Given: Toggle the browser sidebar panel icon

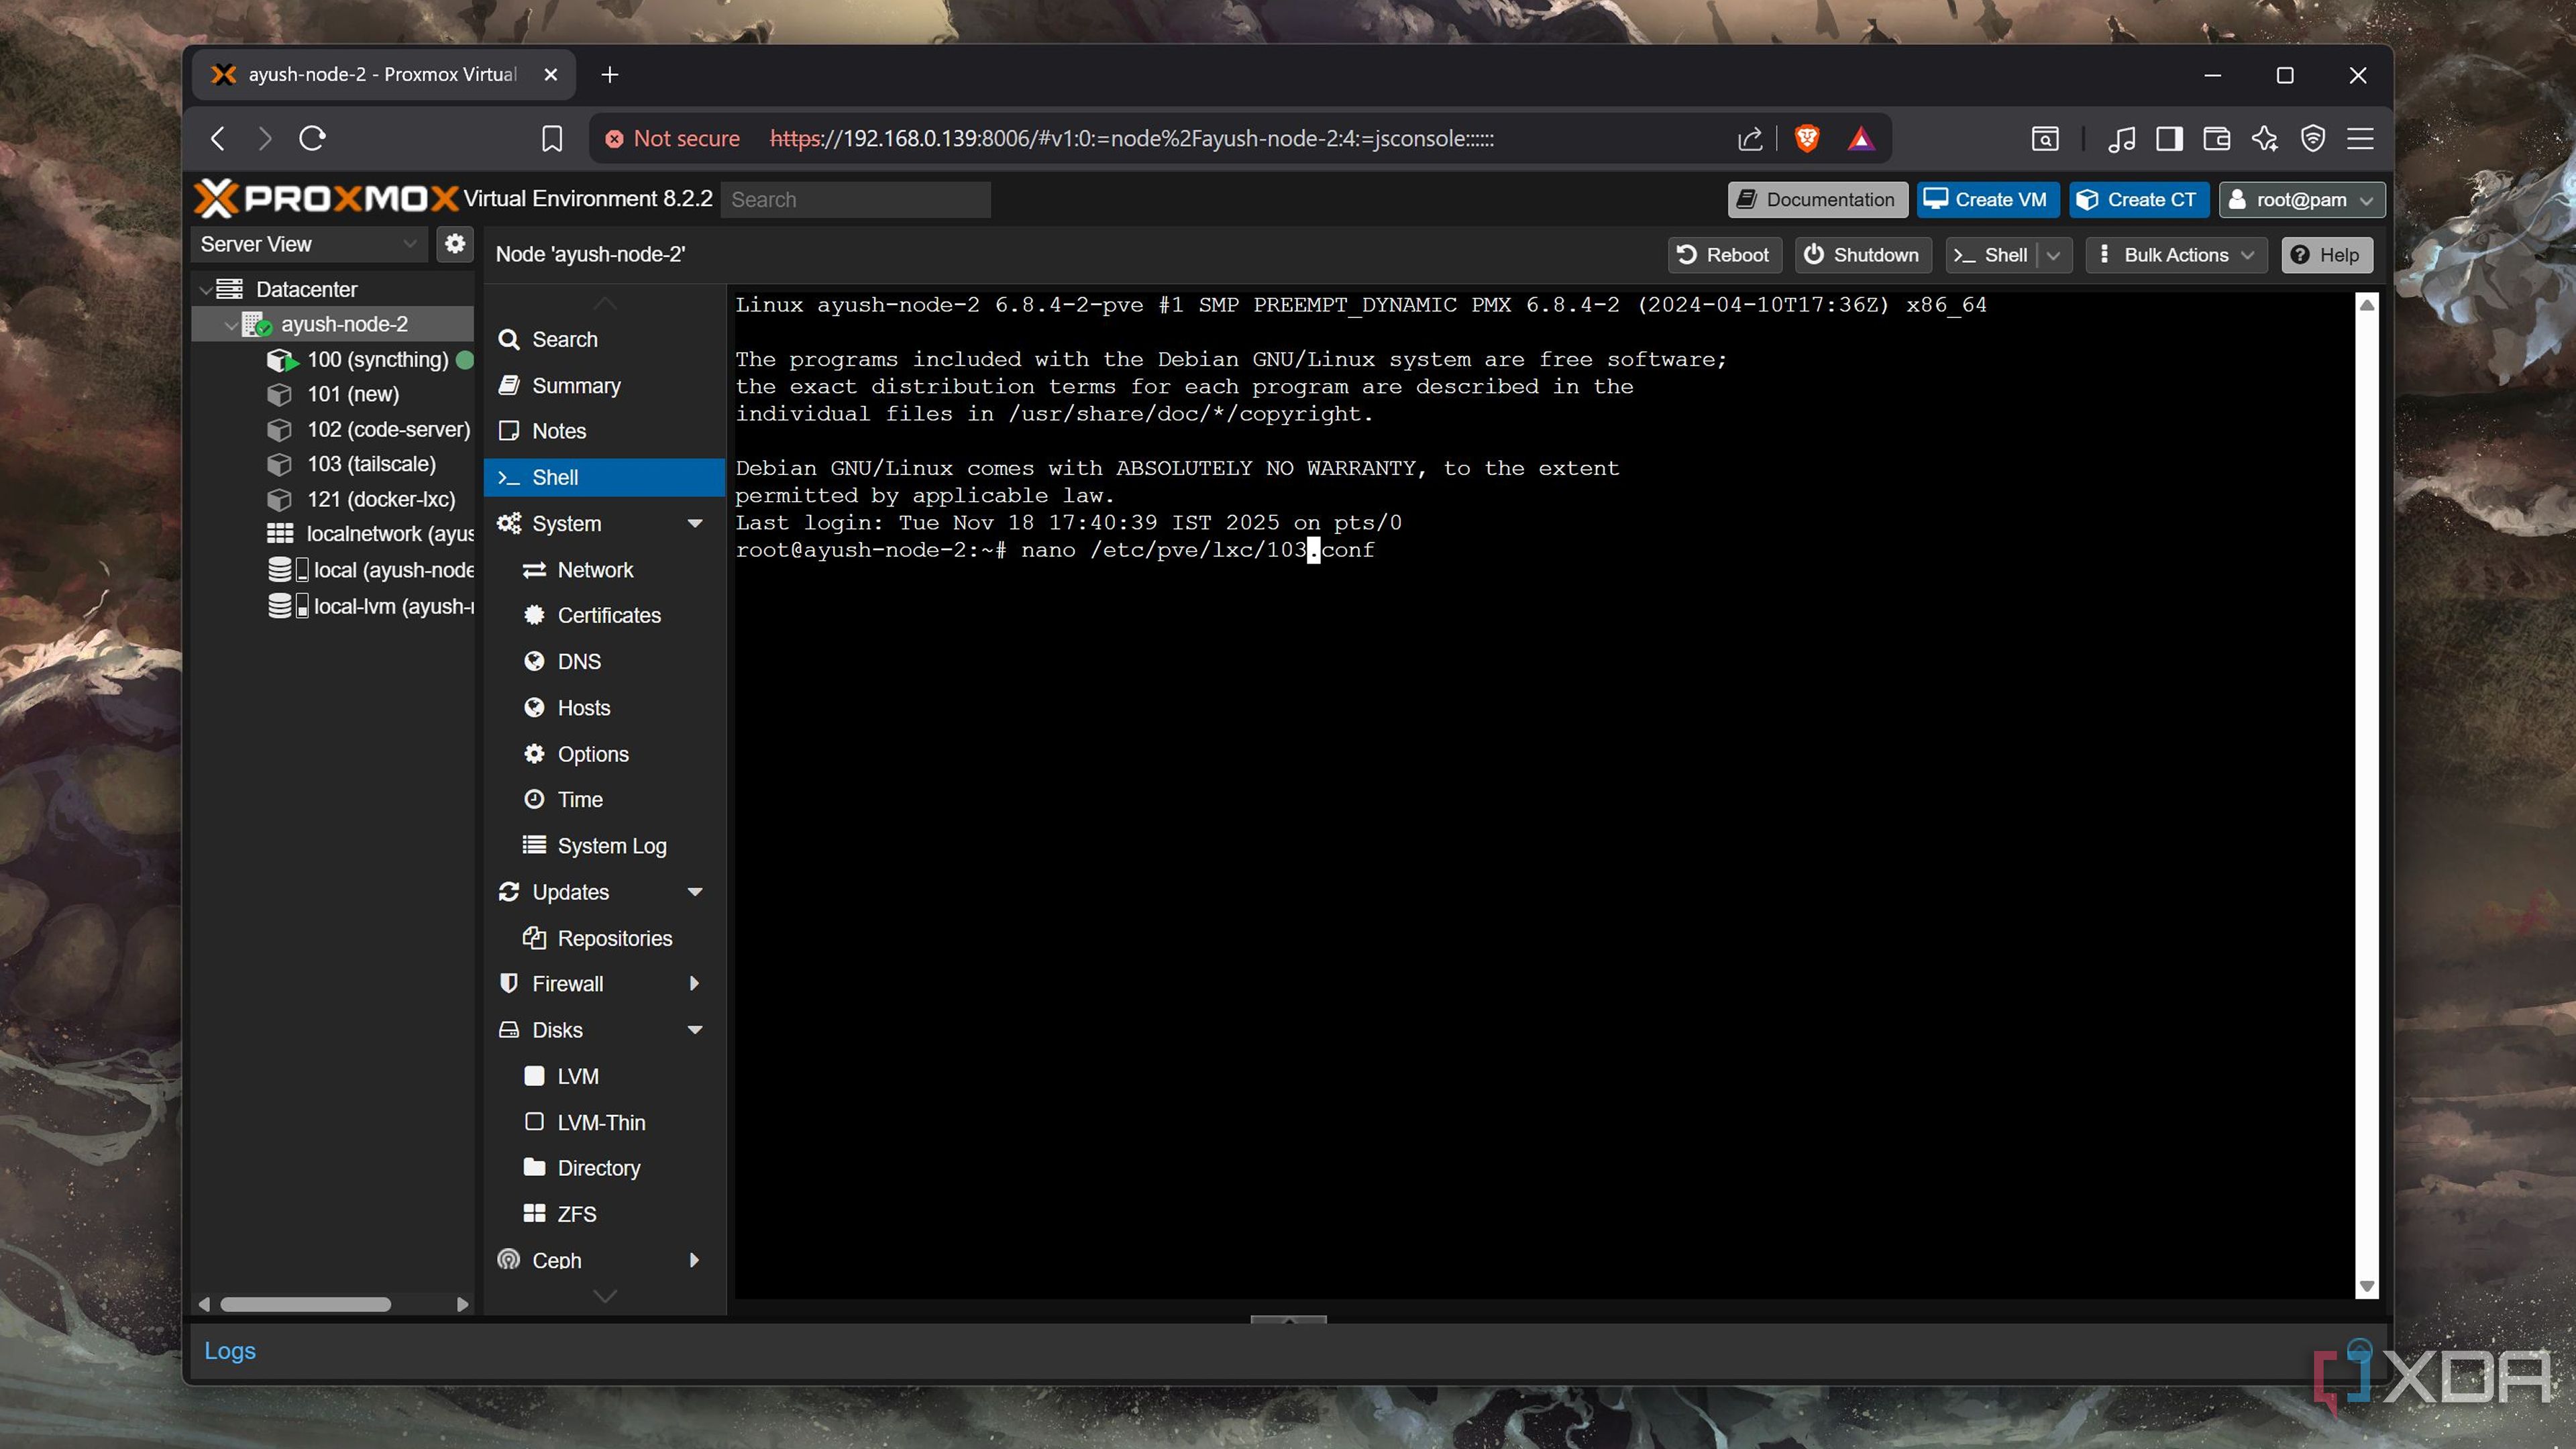Looking at the screenshot, I should pos(2169,138).
